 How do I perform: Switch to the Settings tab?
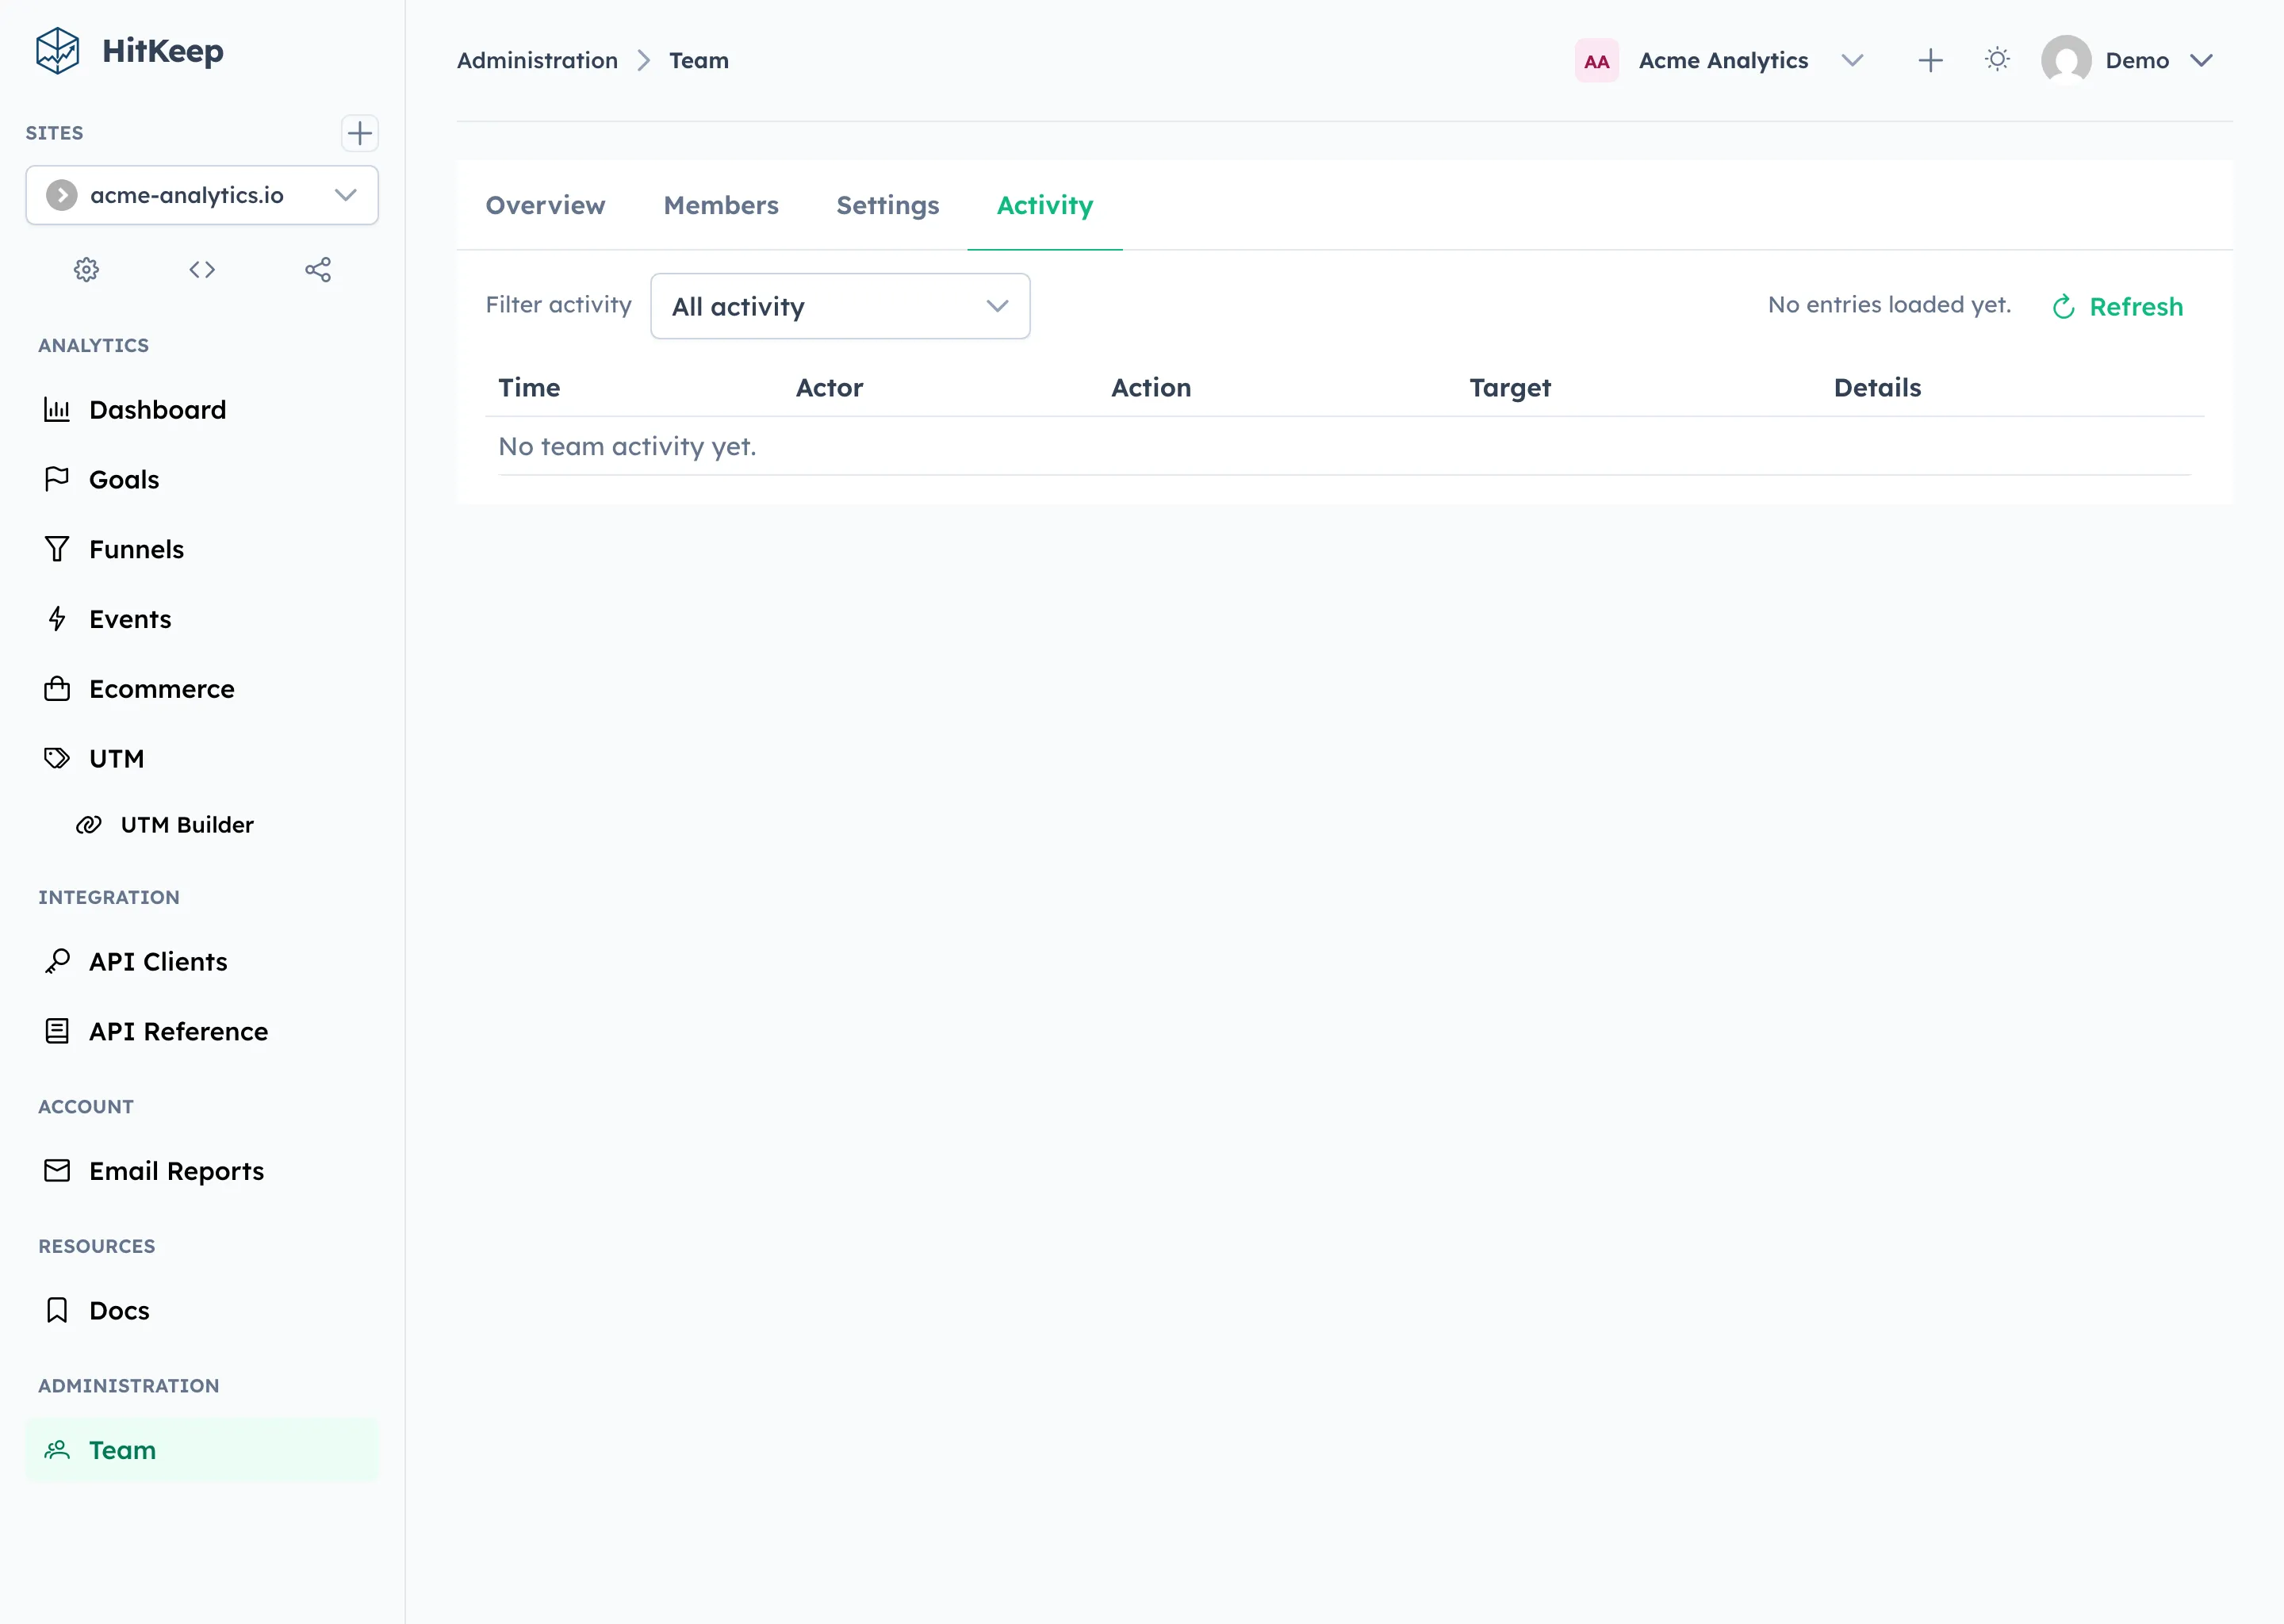(887, 205)
